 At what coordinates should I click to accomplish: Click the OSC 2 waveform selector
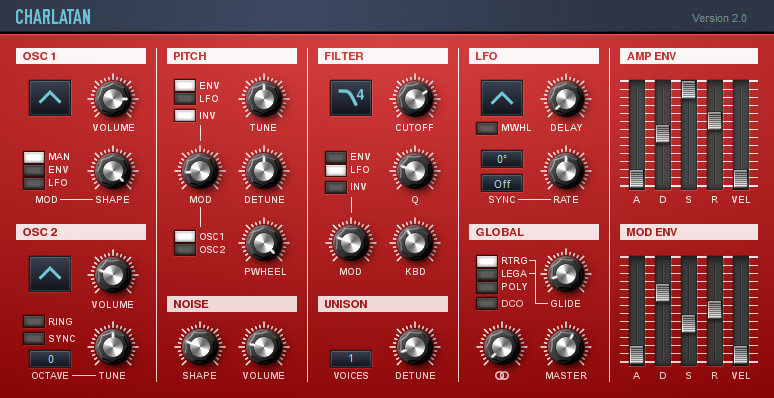point(50,274)
